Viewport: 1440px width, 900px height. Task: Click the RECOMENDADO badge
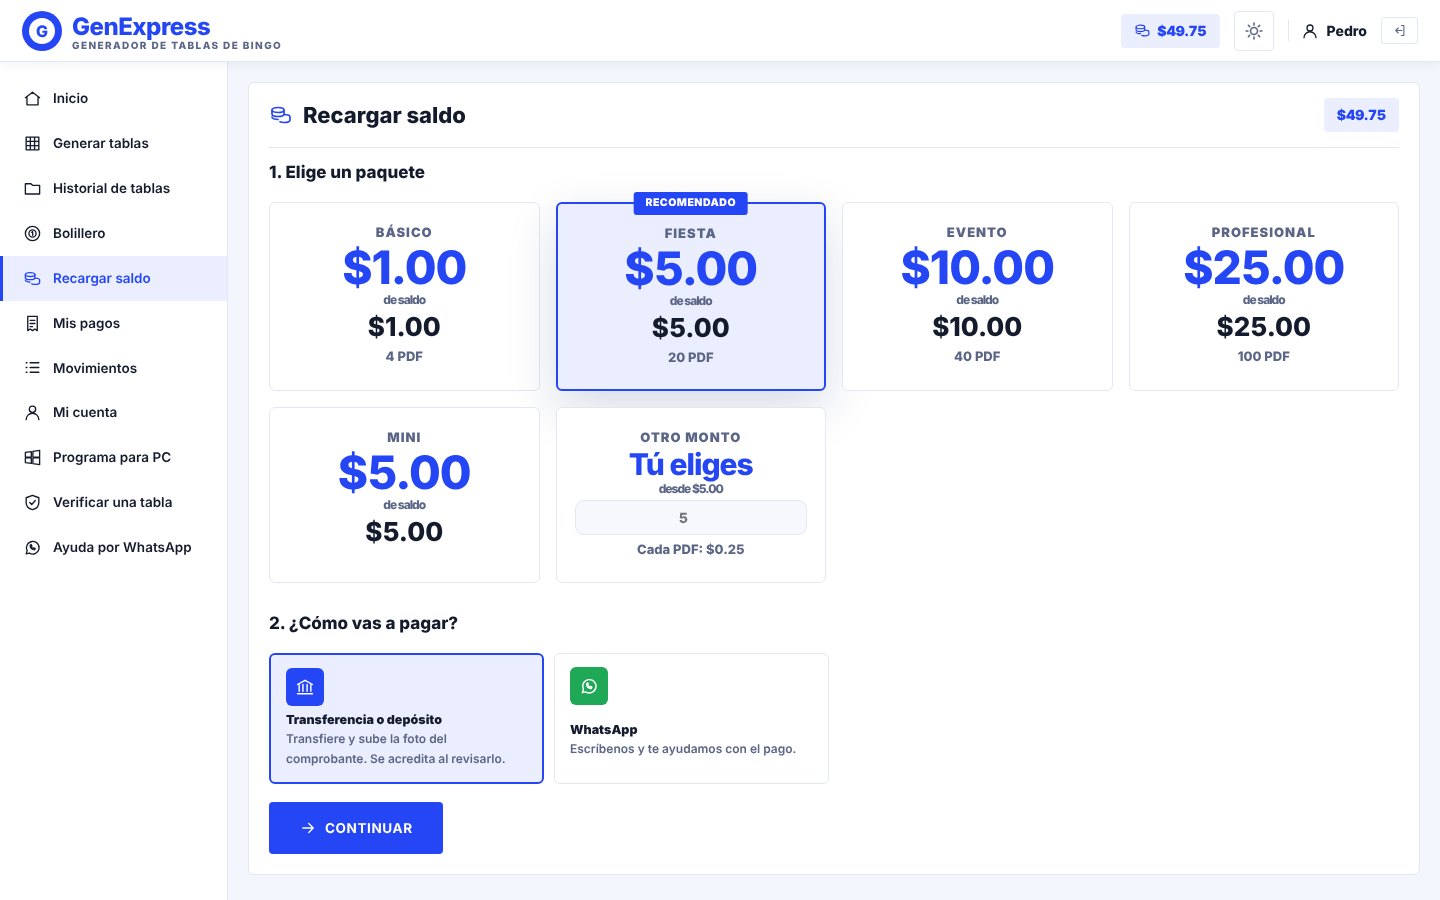pyautogui.click(x=691, y=202)
